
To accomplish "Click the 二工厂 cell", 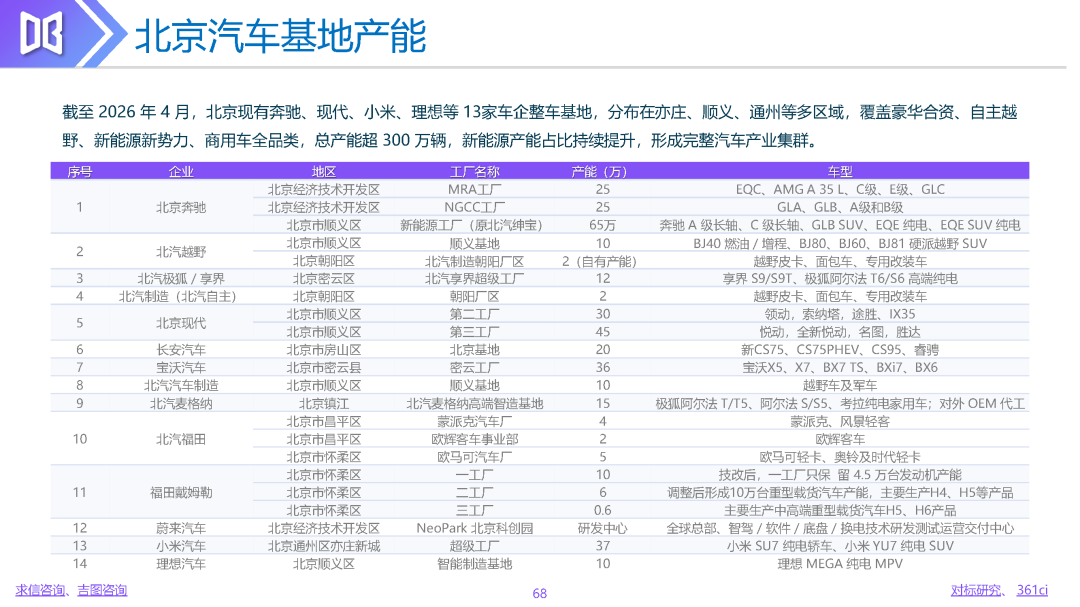I will pos(475,493).
